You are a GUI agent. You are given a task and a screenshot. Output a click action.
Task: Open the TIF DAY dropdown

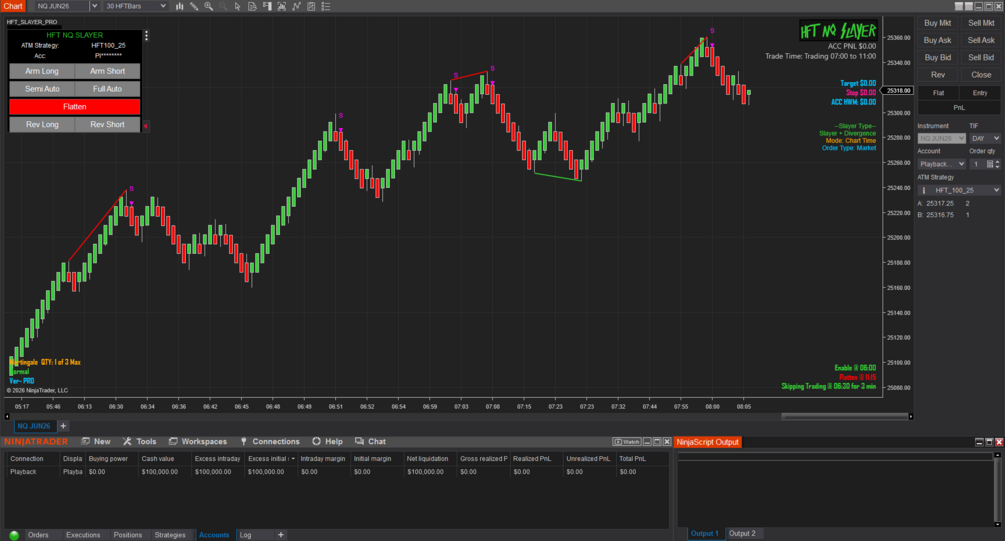[x=984, y=138]
